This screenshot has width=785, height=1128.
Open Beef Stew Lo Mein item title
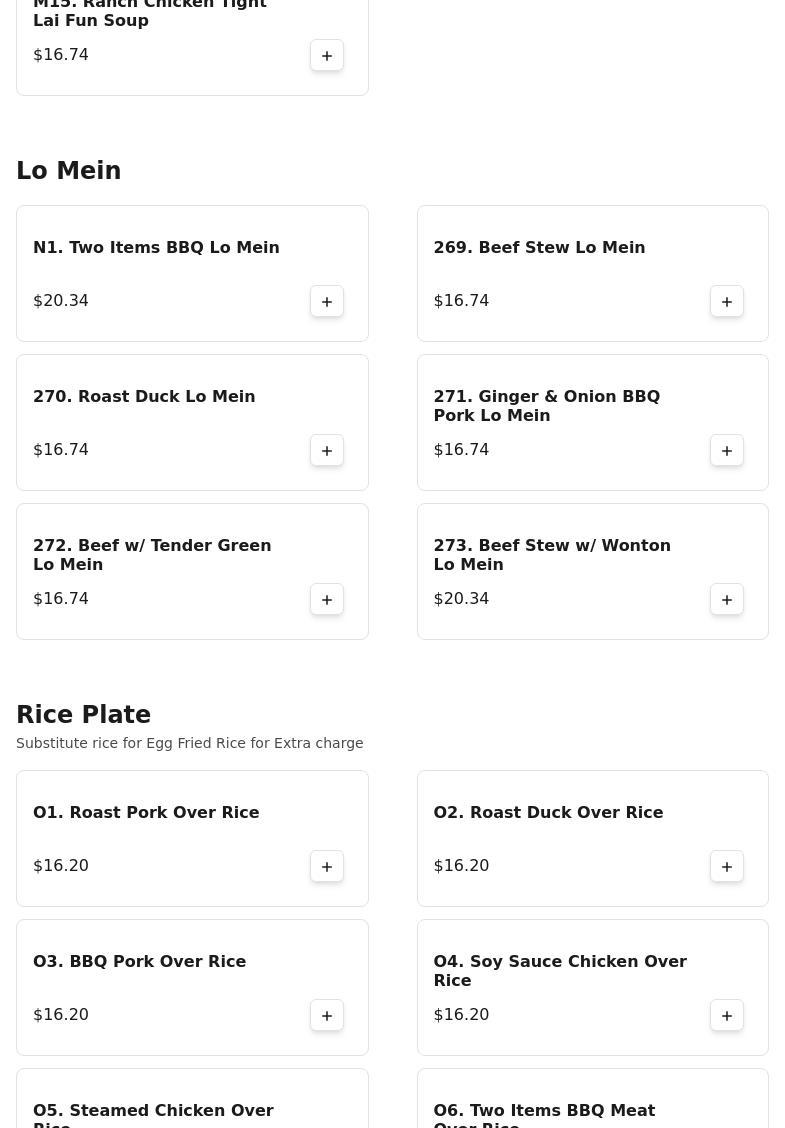point(539,248)
